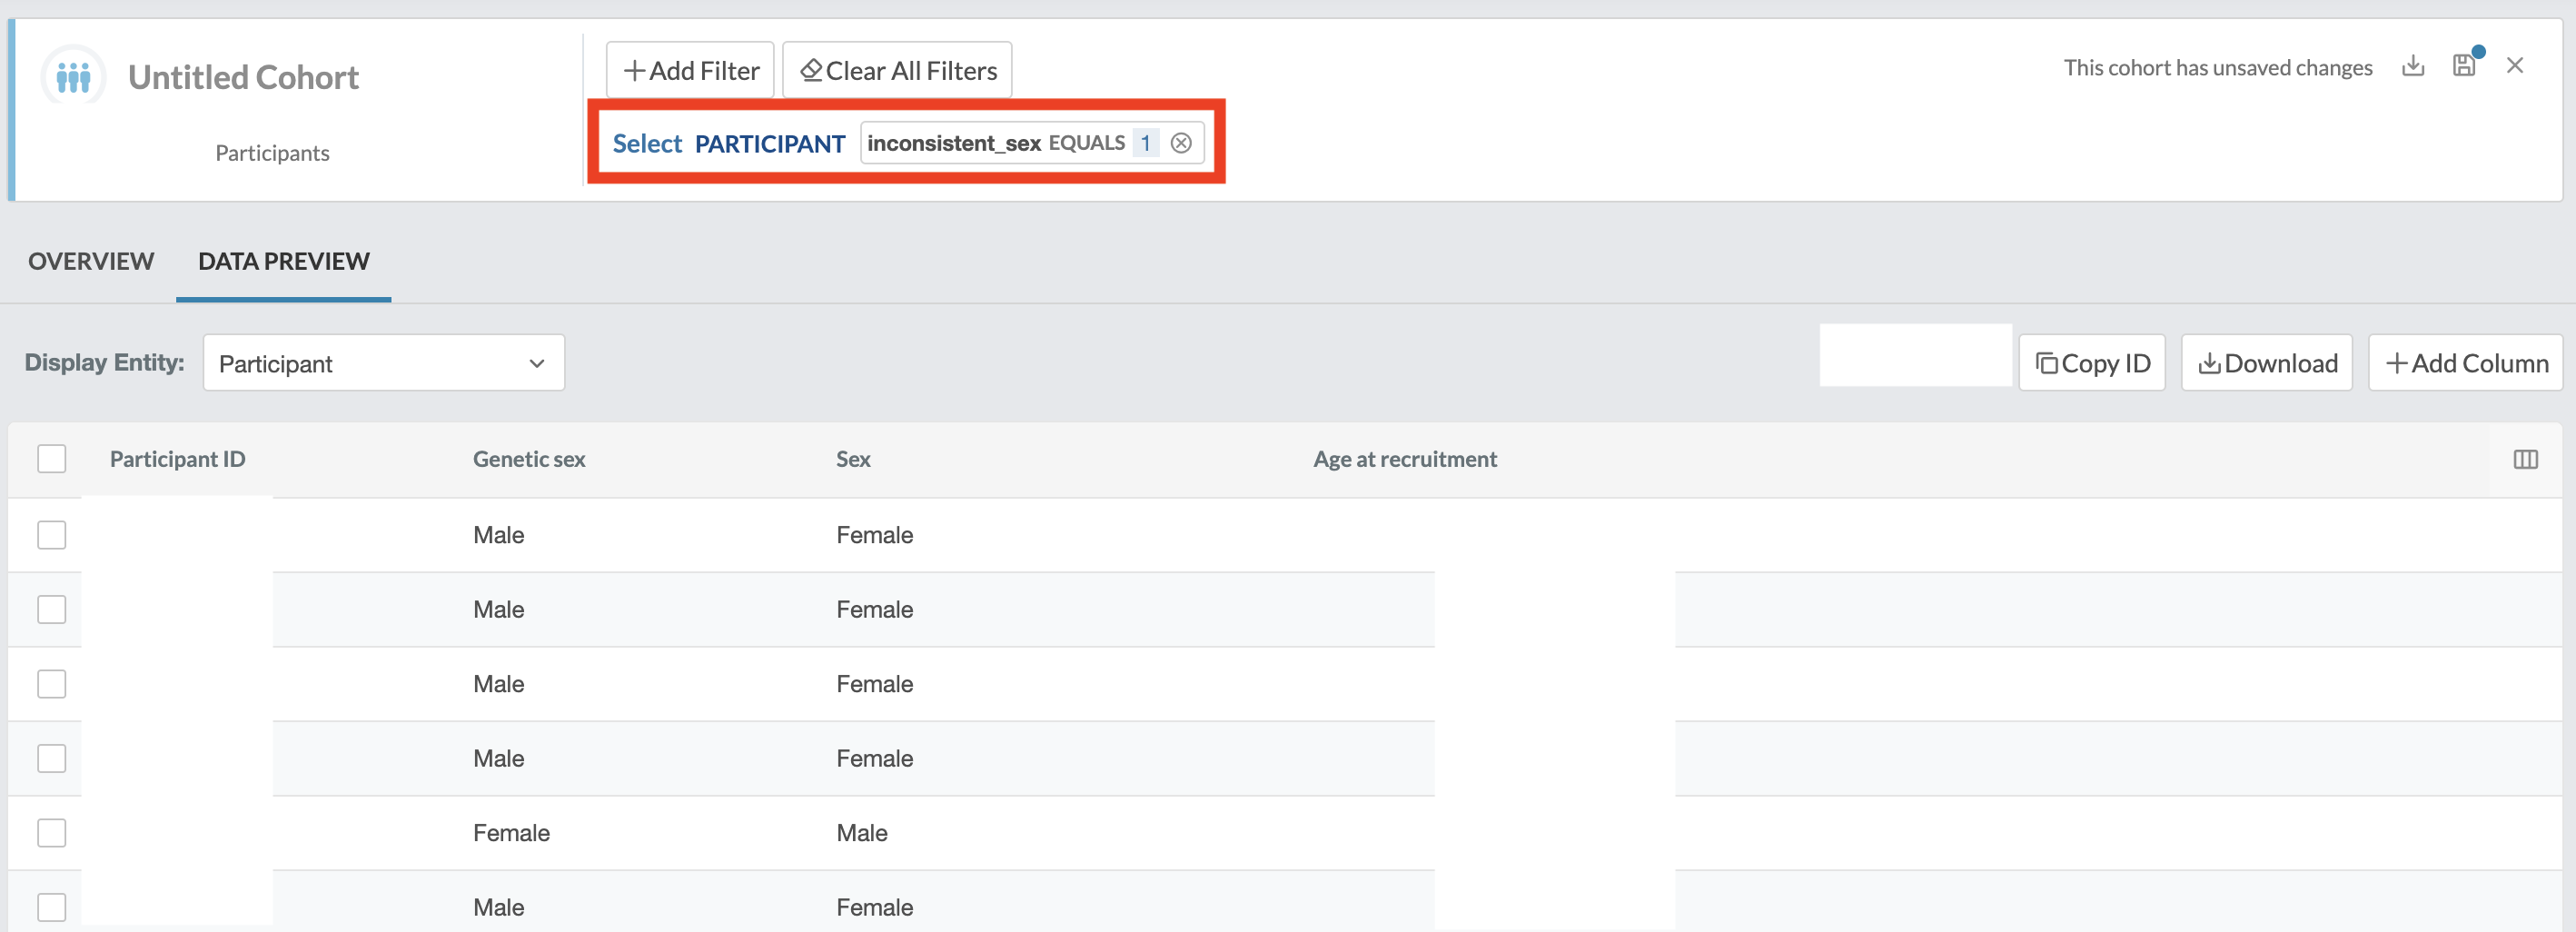Check the second row's checkbox
Viewport: 2576px width, 932px height.
tap(52, 609)
